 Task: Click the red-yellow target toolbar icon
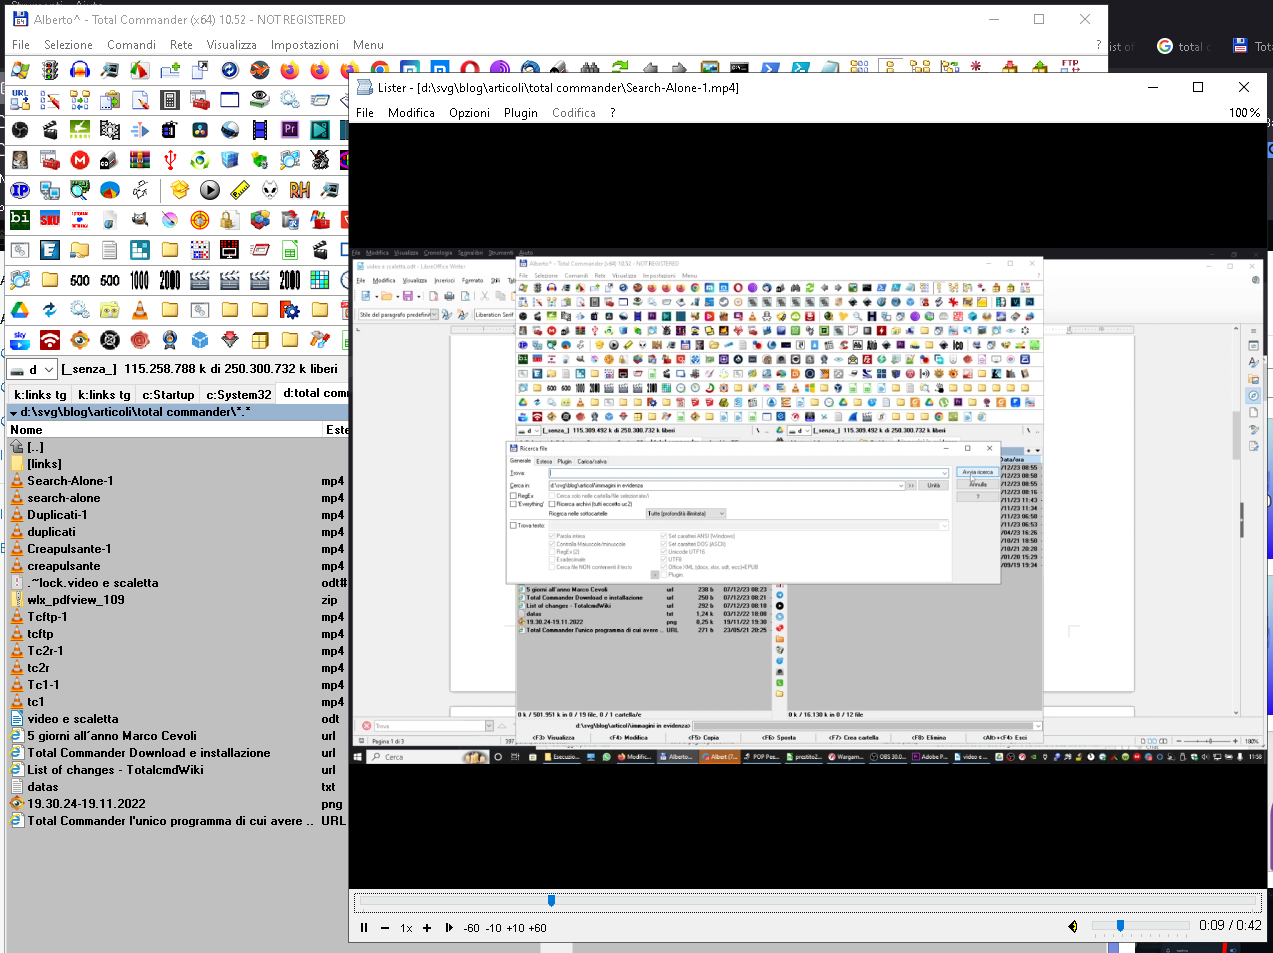(200, 220)
